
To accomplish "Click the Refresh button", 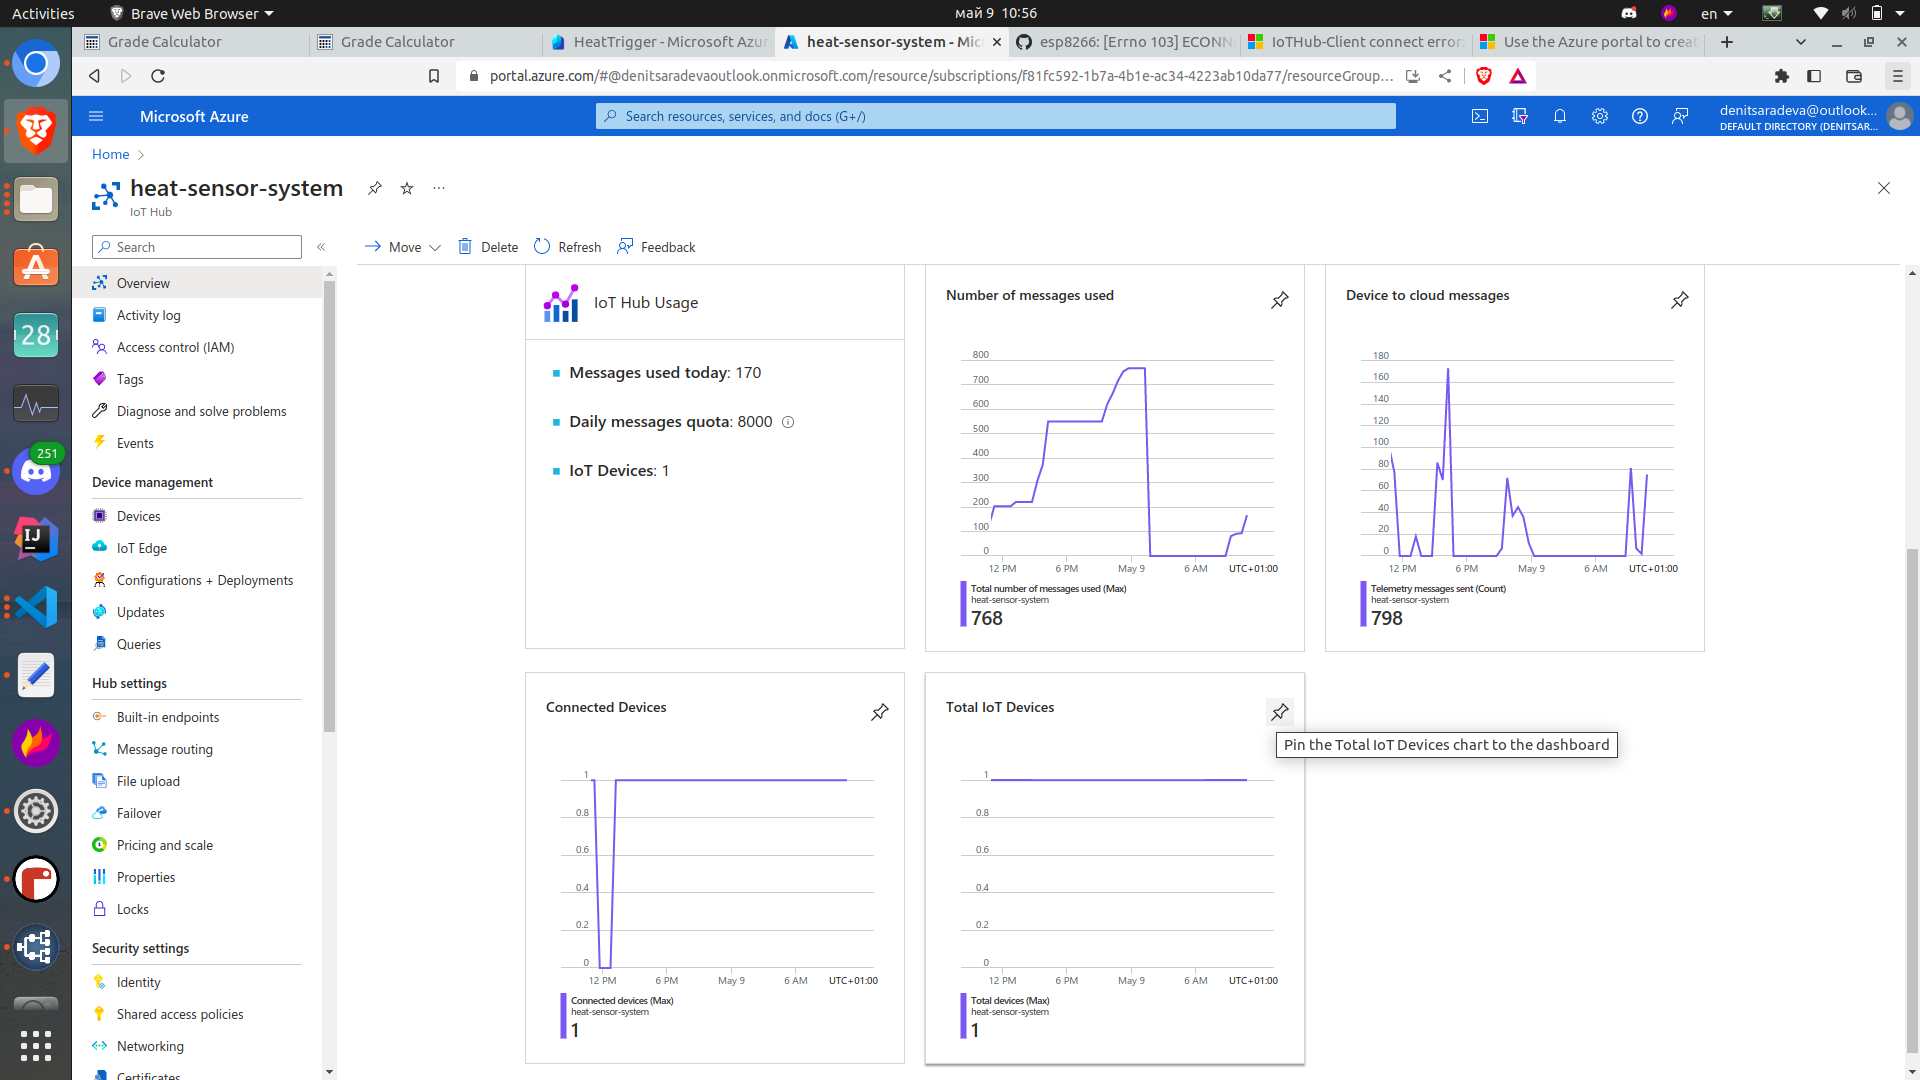I will click(567, 247).
